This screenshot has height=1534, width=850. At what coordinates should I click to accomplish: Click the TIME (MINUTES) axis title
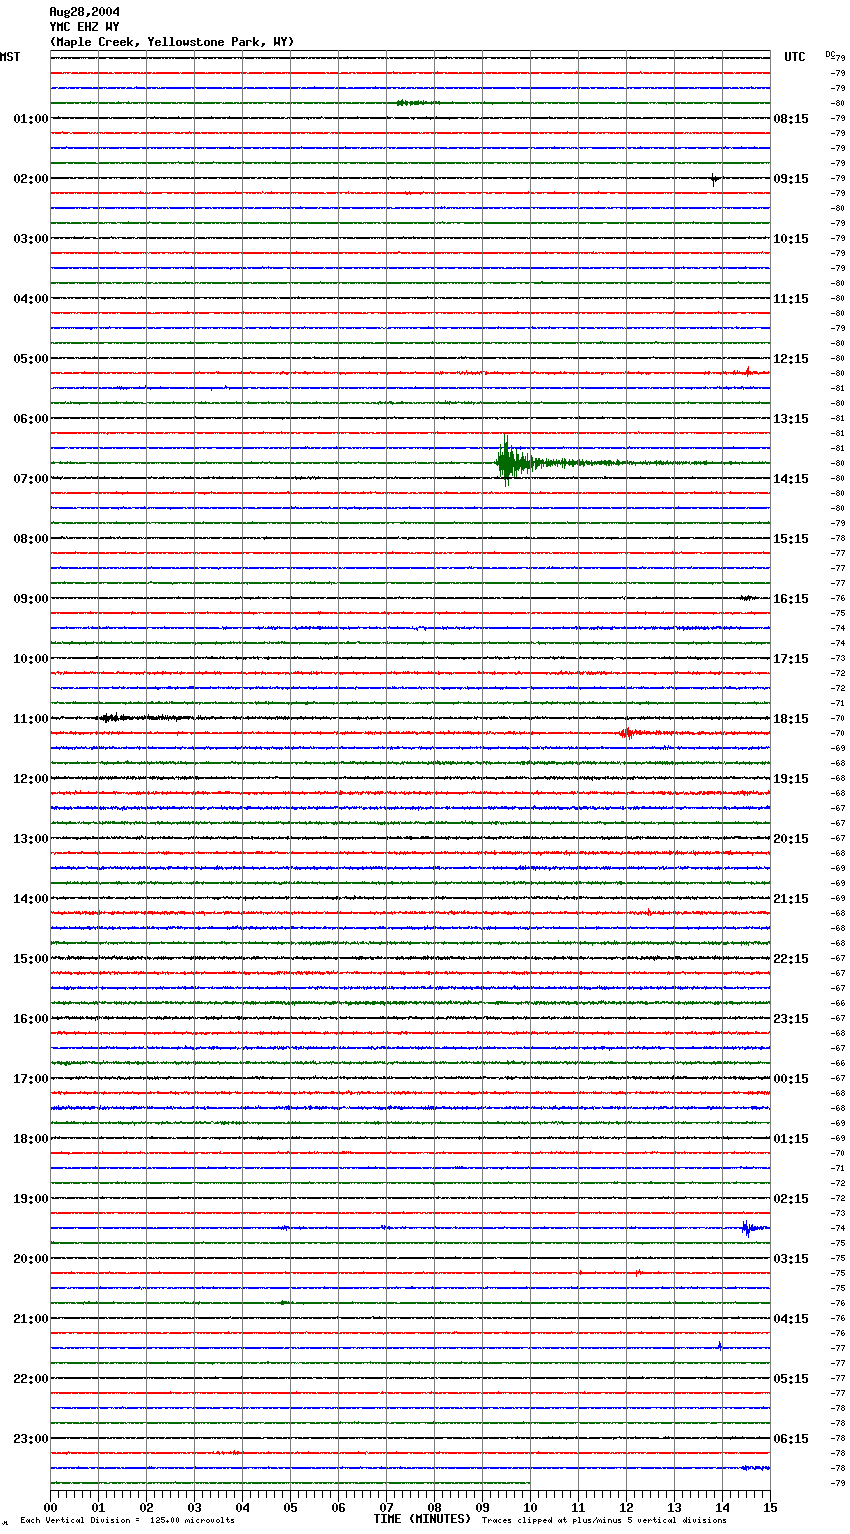pos(422,1519)
